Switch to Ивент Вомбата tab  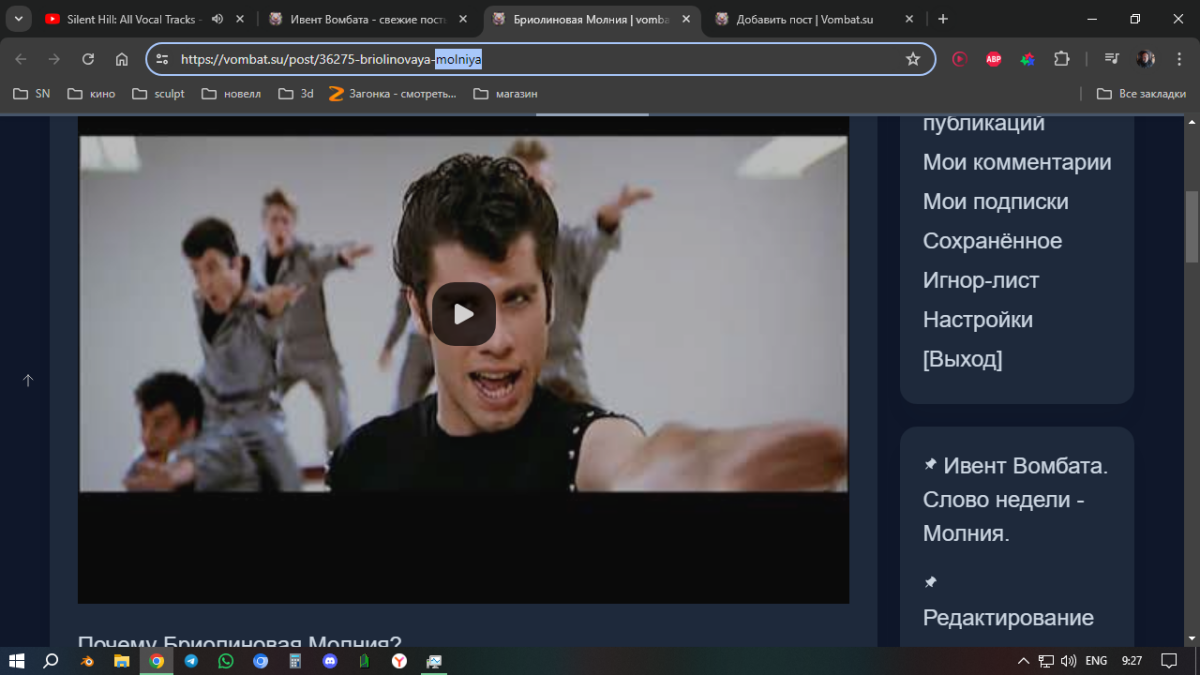tap(368, 19)
